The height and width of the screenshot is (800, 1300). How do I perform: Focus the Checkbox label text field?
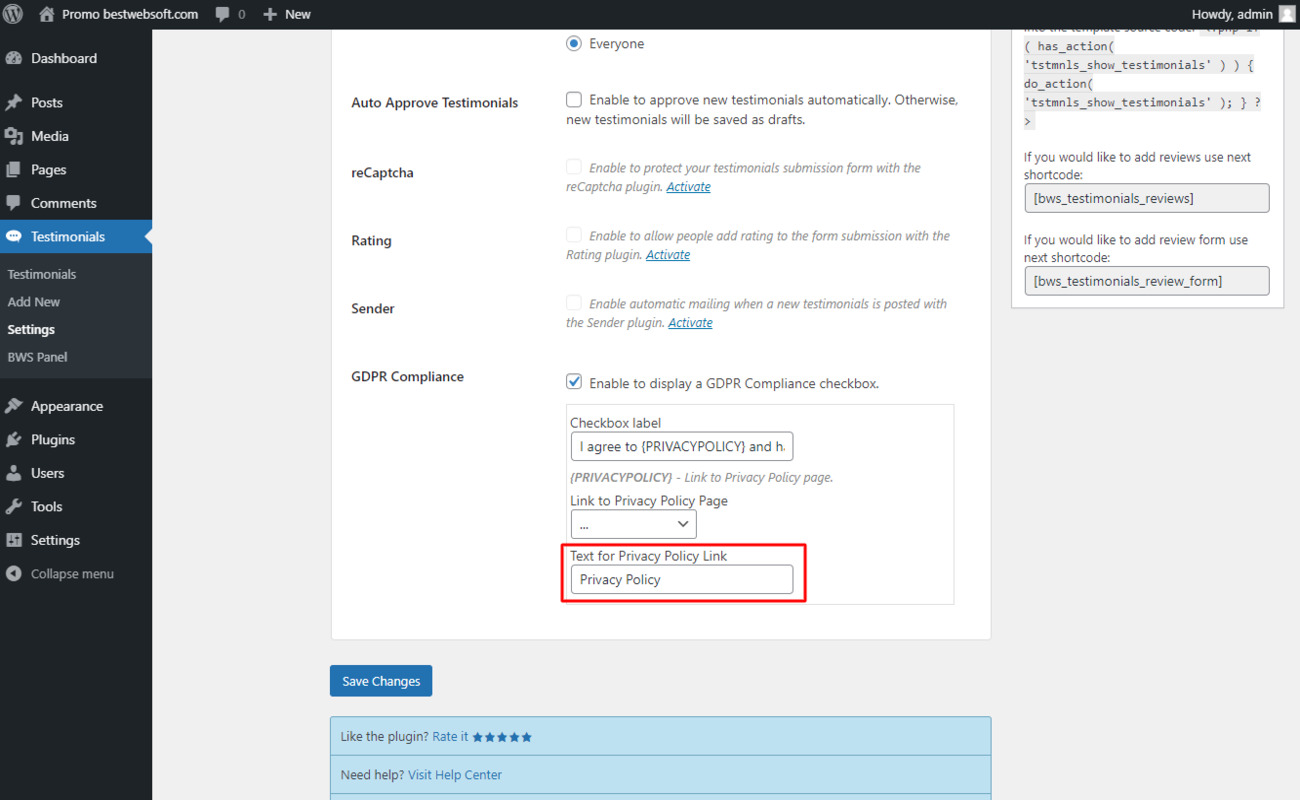click(x=682, y=446)
